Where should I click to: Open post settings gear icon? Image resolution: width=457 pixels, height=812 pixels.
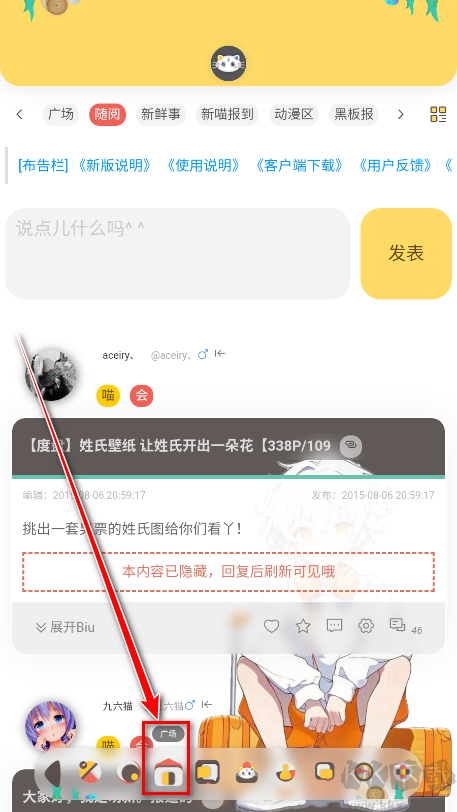coord(366,626)
